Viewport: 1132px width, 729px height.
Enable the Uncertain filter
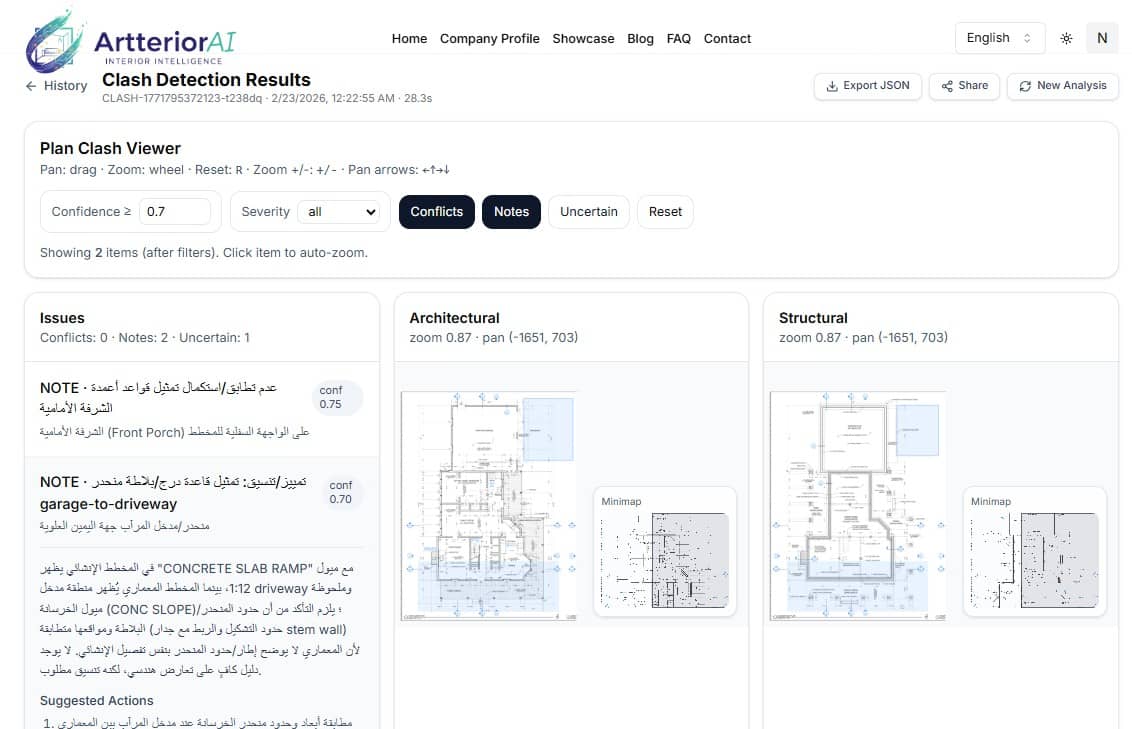588,211
